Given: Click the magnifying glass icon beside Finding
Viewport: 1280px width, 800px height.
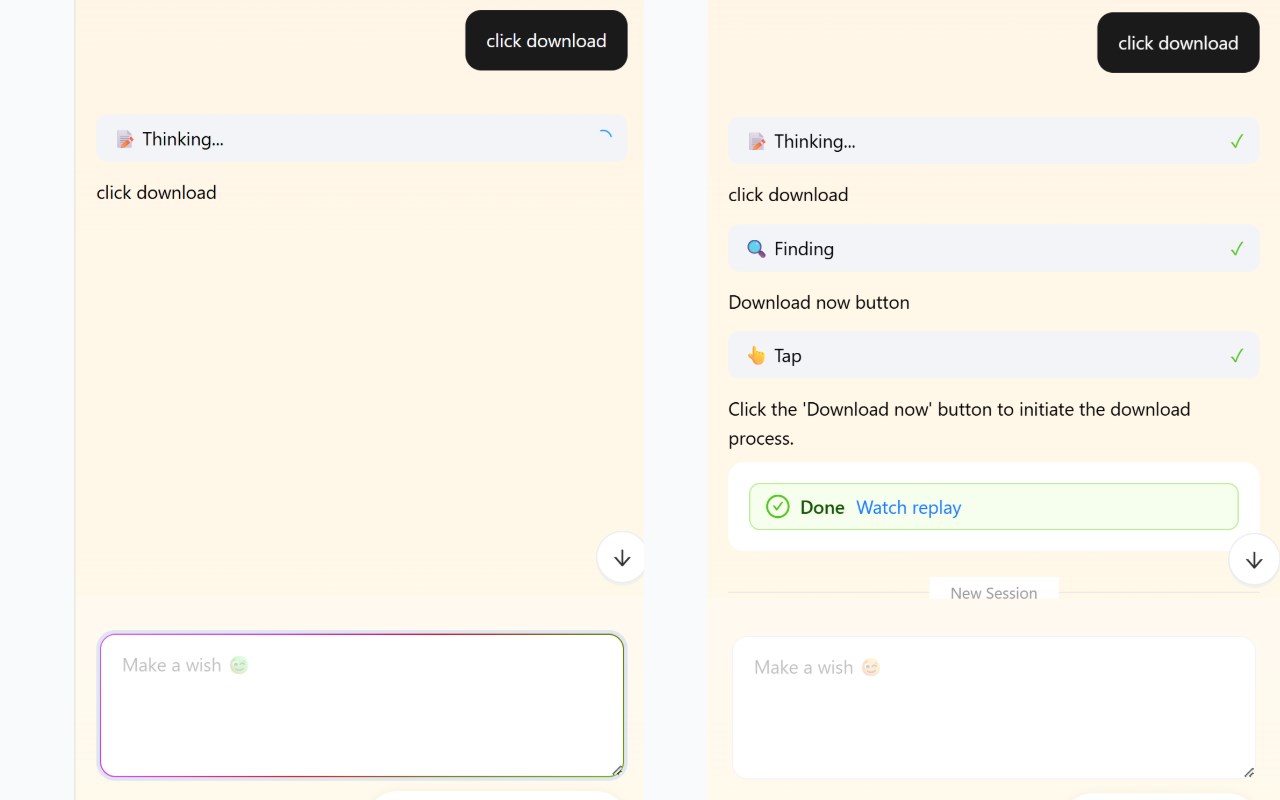Looking at the screenshot, I should (756, 248).
